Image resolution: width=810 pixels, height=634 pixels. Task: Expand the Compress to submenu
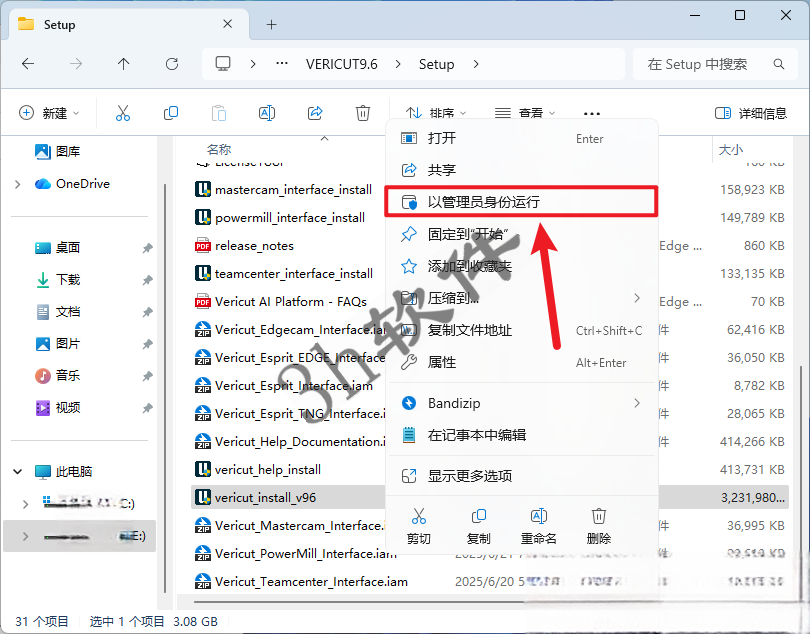click(x=637, y=298)
